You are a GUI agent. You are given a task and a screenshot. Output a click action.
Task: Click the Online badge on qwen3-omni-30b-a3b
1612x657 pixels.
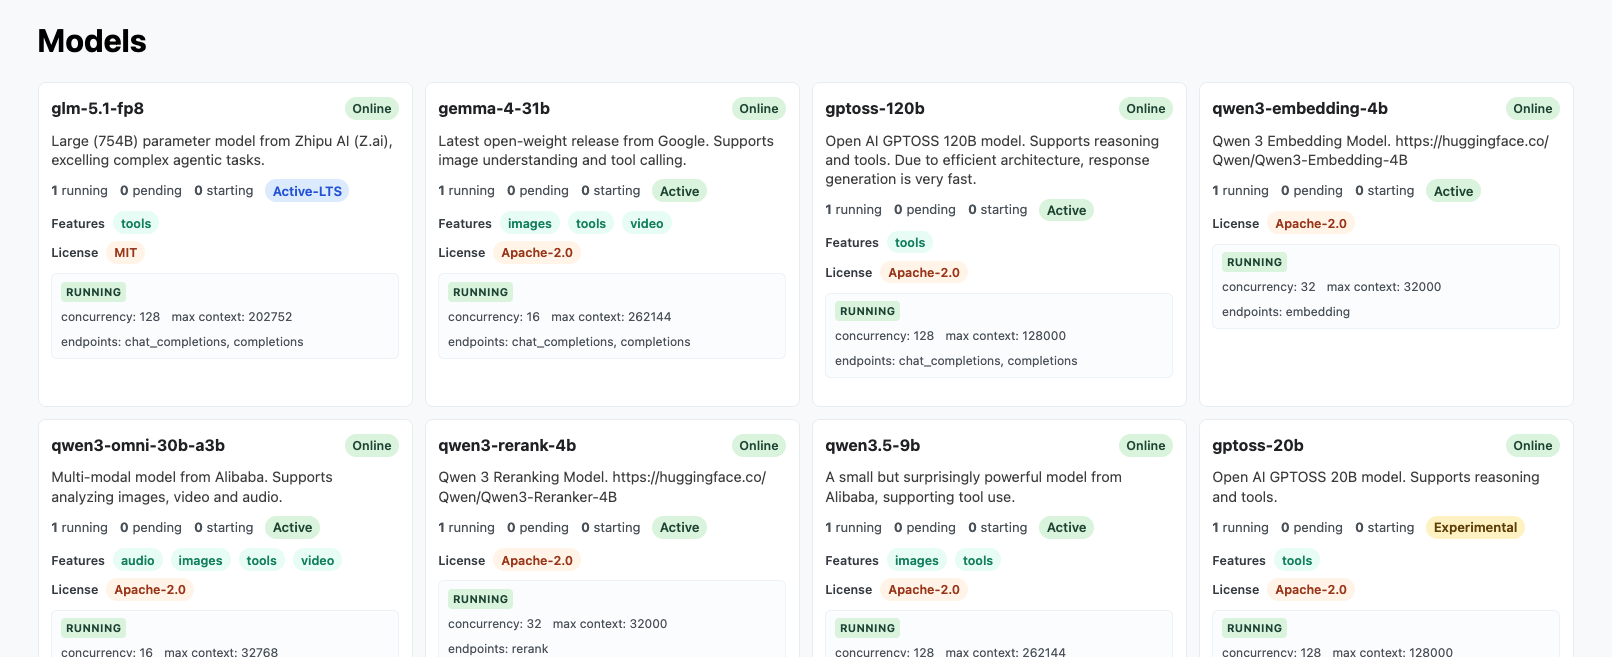[372, 445]
